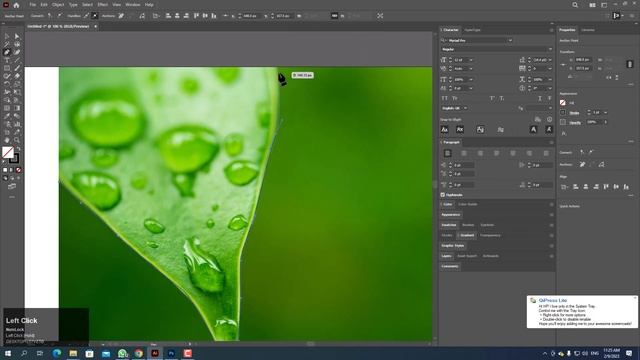Select the Line Segment tool
640x360 pixels.
(17, 60)
